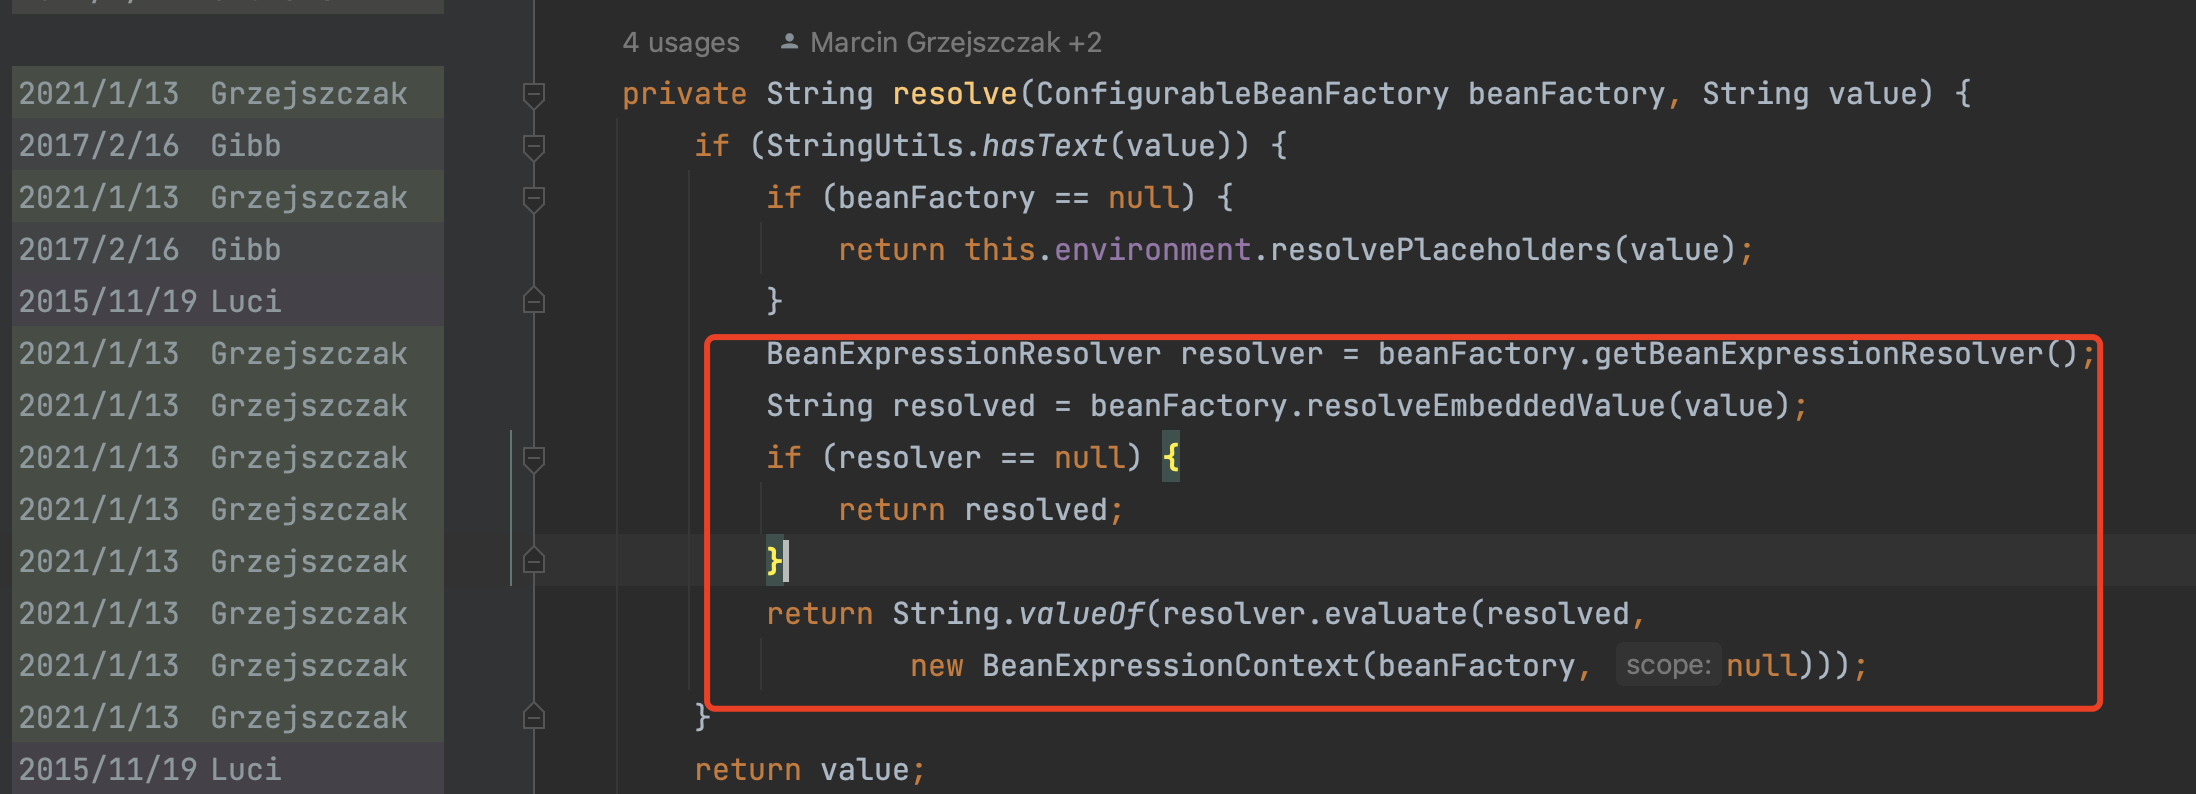Click annotation beside BeanExpressionResolver resolver line

228,353
